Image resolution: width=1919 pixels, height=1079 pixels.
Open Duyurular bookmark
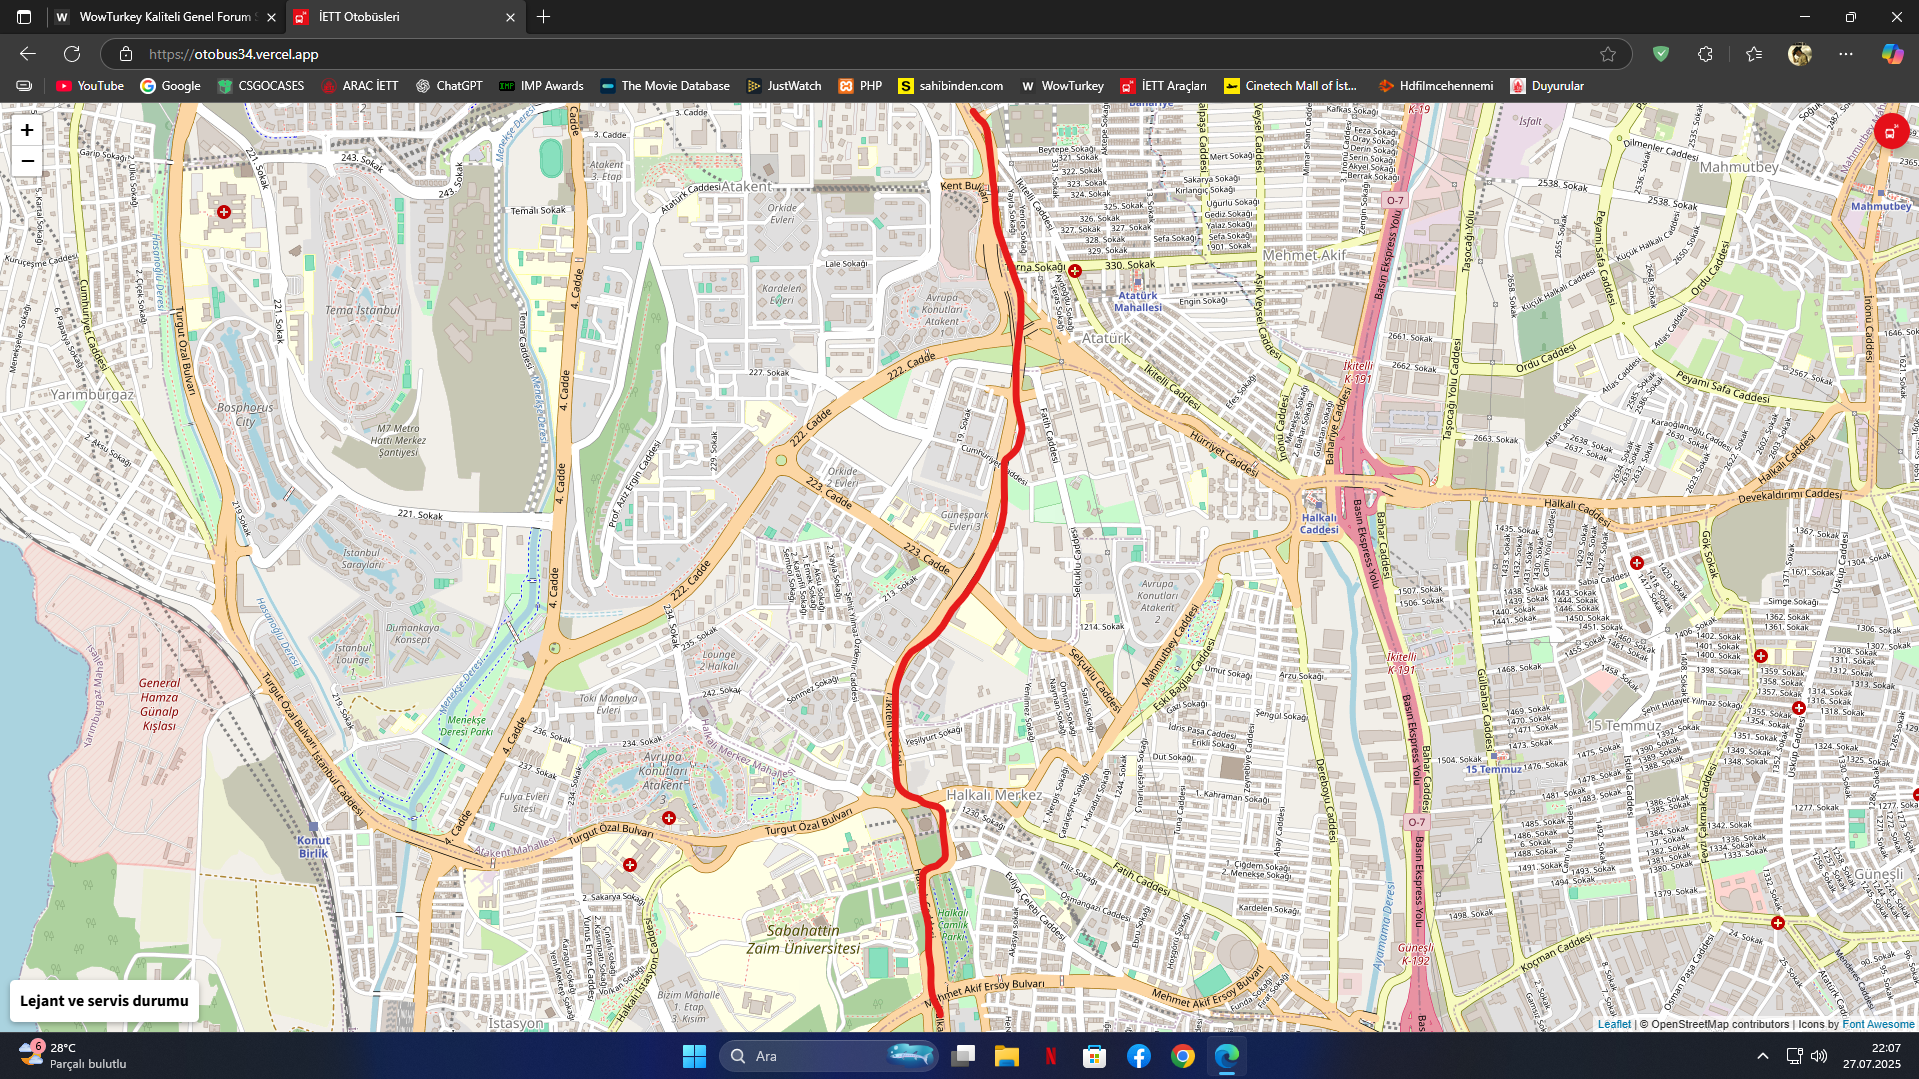pyautogui.click(x=1547, y=86)
